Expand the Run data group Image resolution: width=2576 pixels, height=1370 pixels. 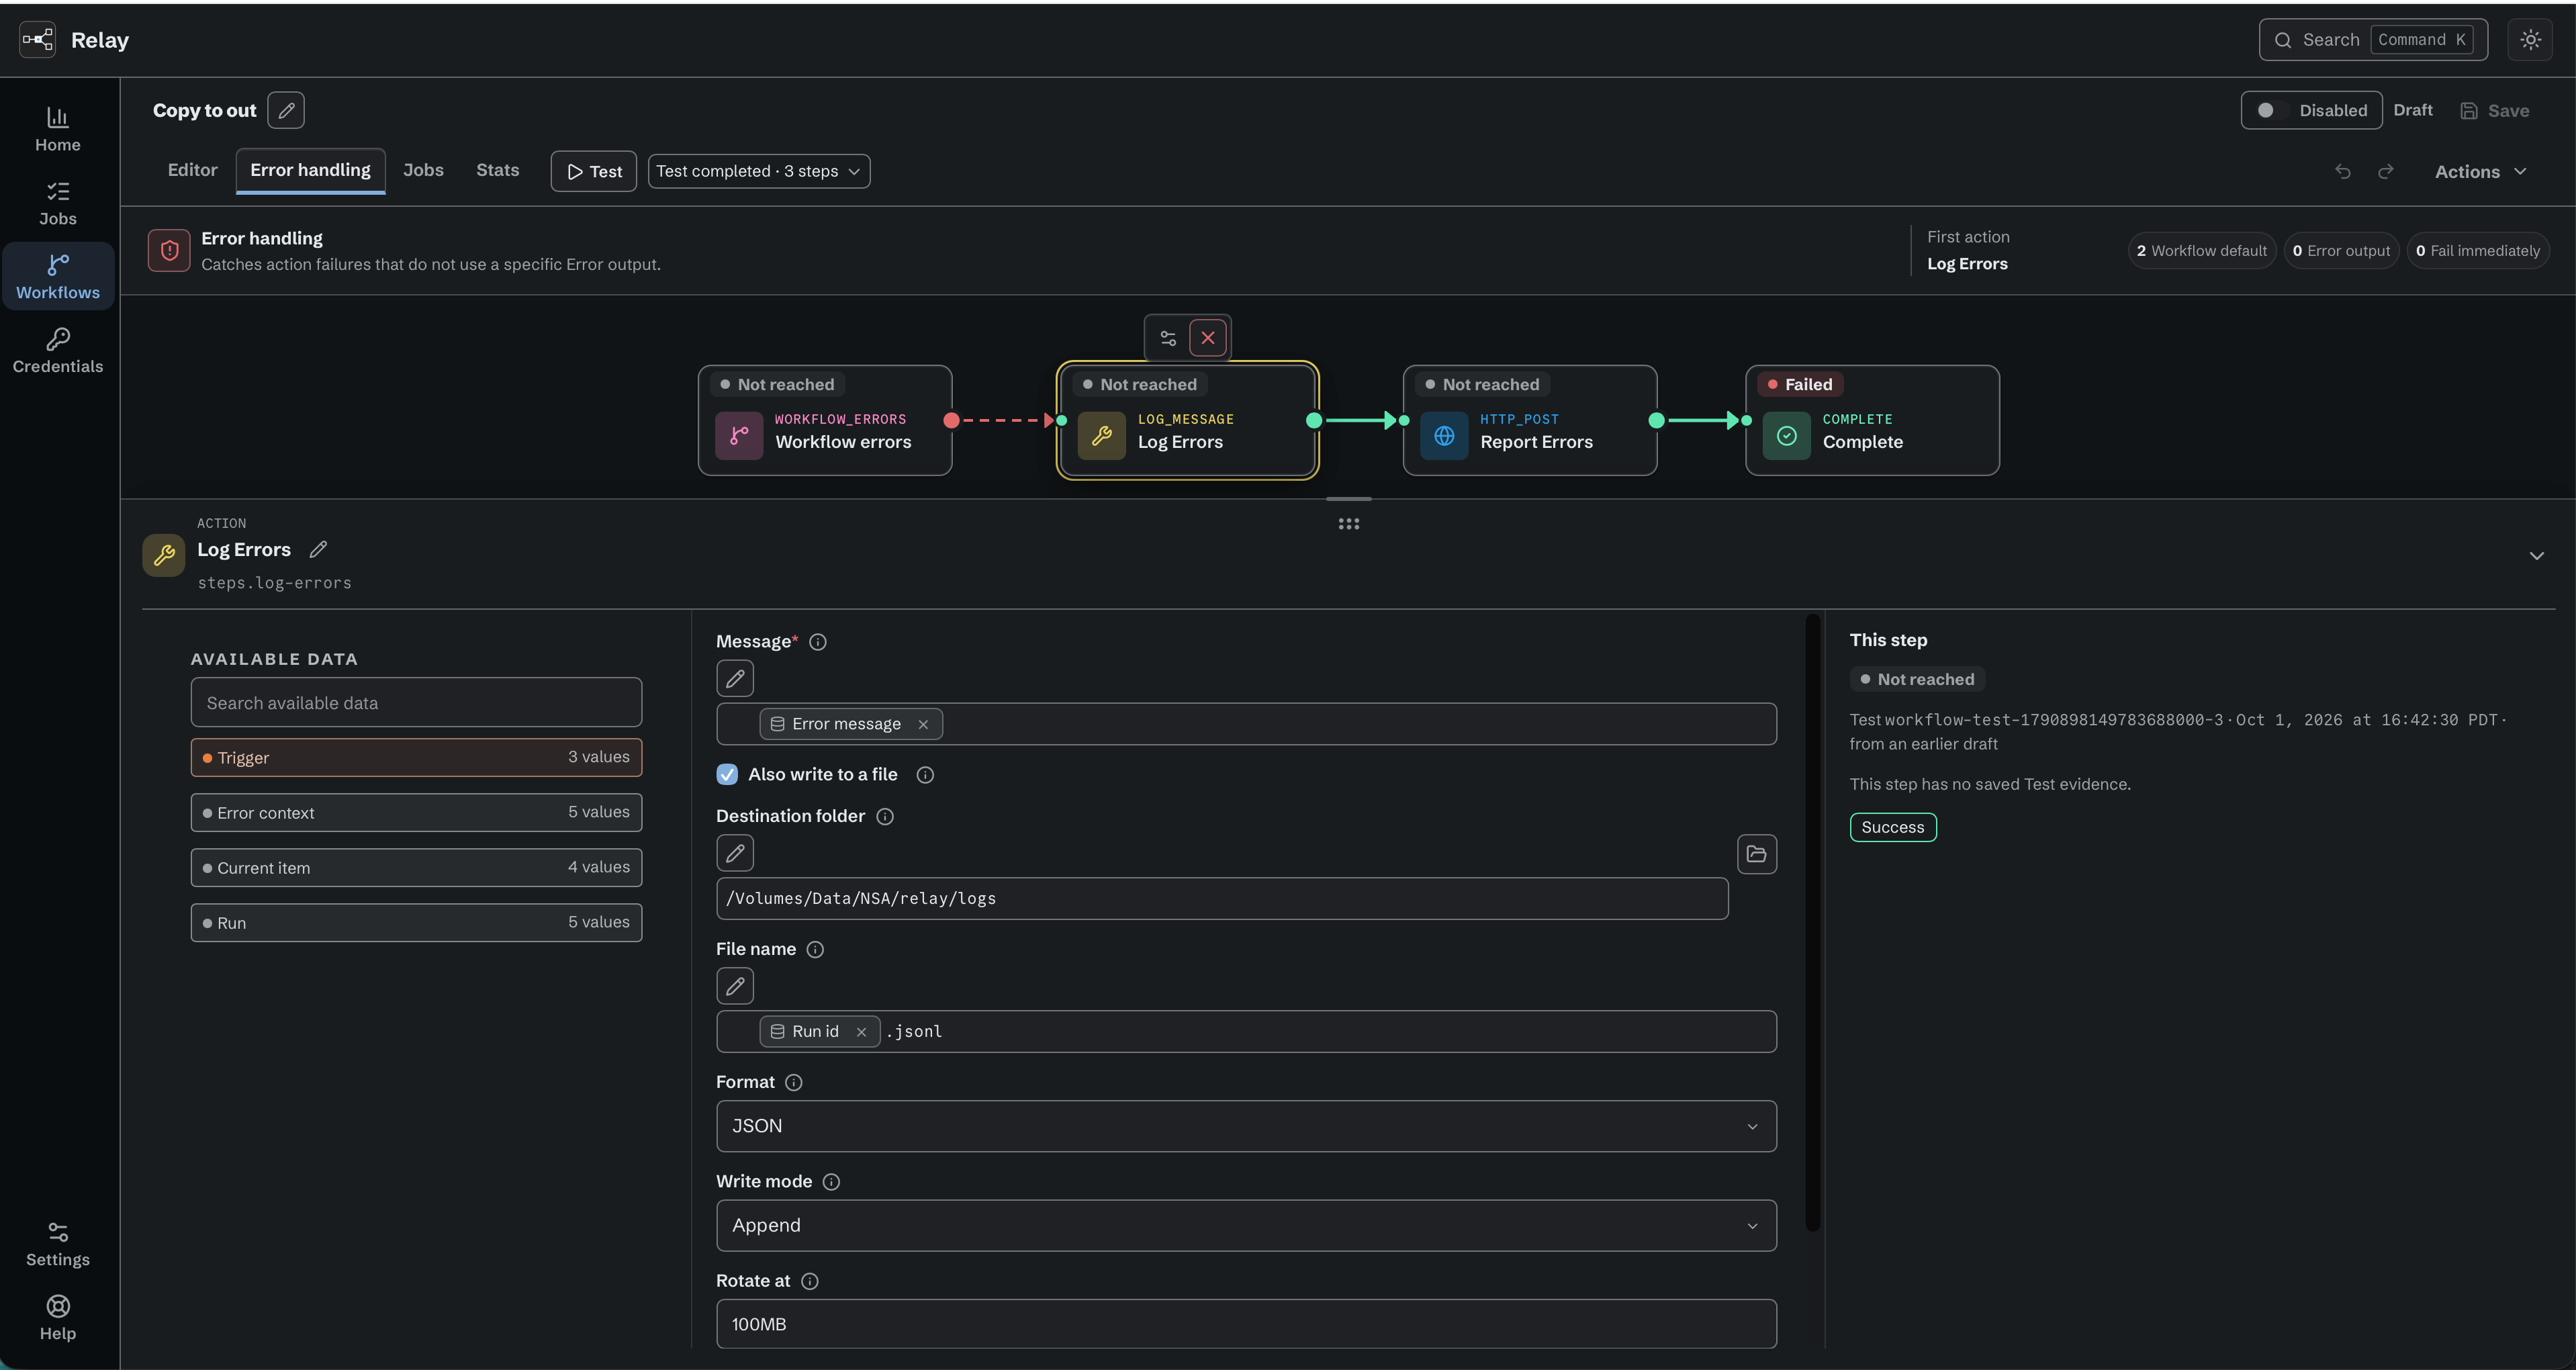coord(416,922)
